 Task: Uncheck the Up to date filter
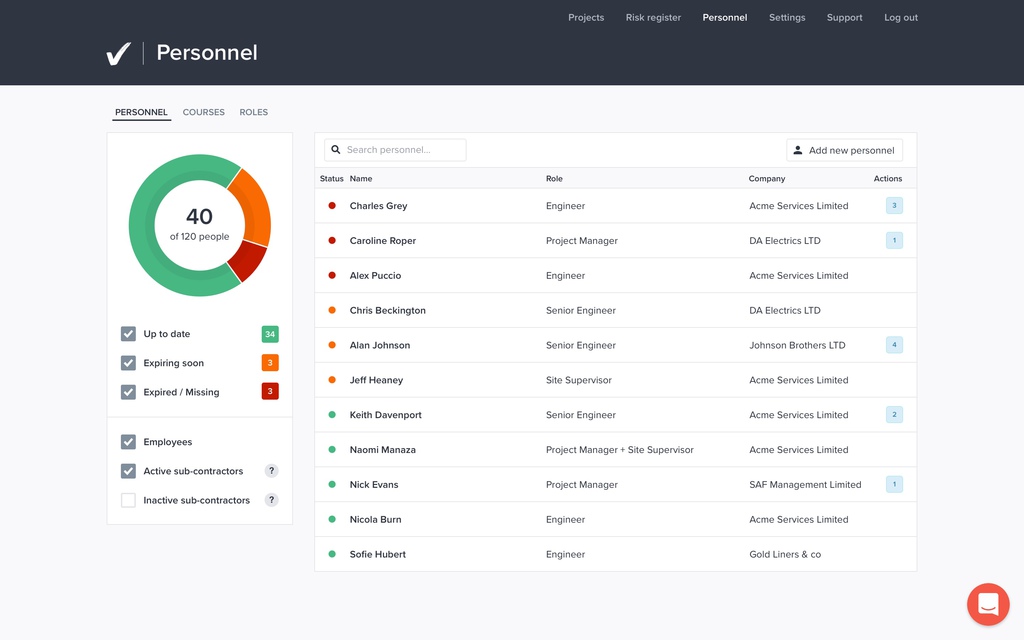128,333
